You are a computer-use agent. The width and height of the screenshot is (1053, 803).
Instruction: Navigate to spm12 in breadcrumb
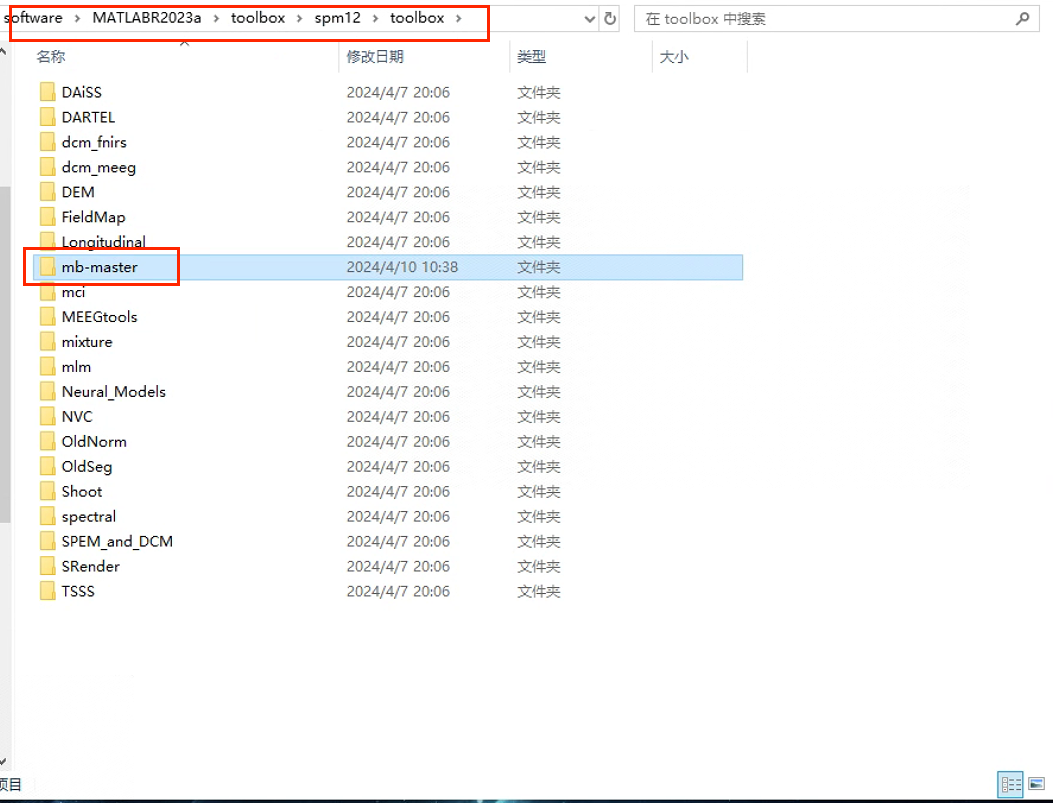click(x=338, y=18)
